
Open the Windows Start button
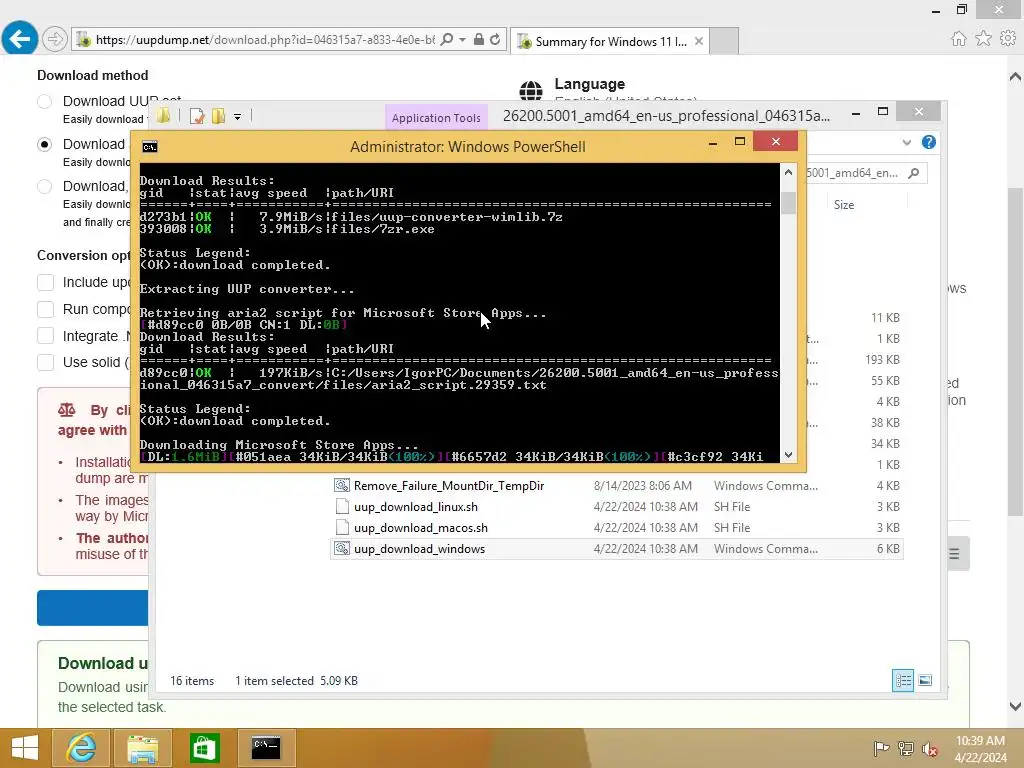tap(25, 748)
